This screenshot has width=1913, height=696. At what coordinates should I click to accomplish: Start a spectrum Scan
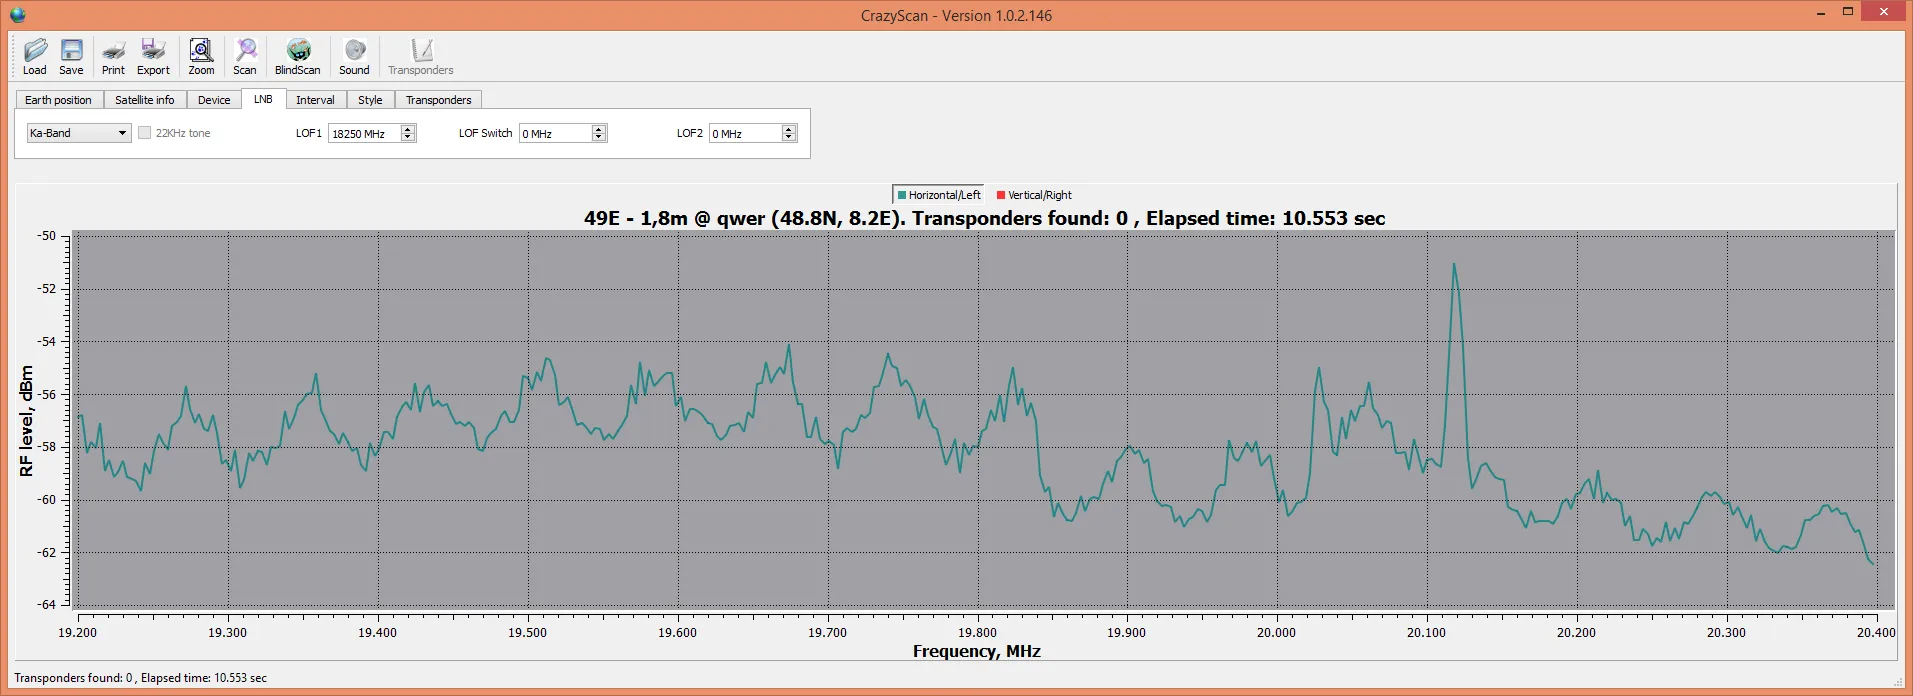click(x=245, y=56)
